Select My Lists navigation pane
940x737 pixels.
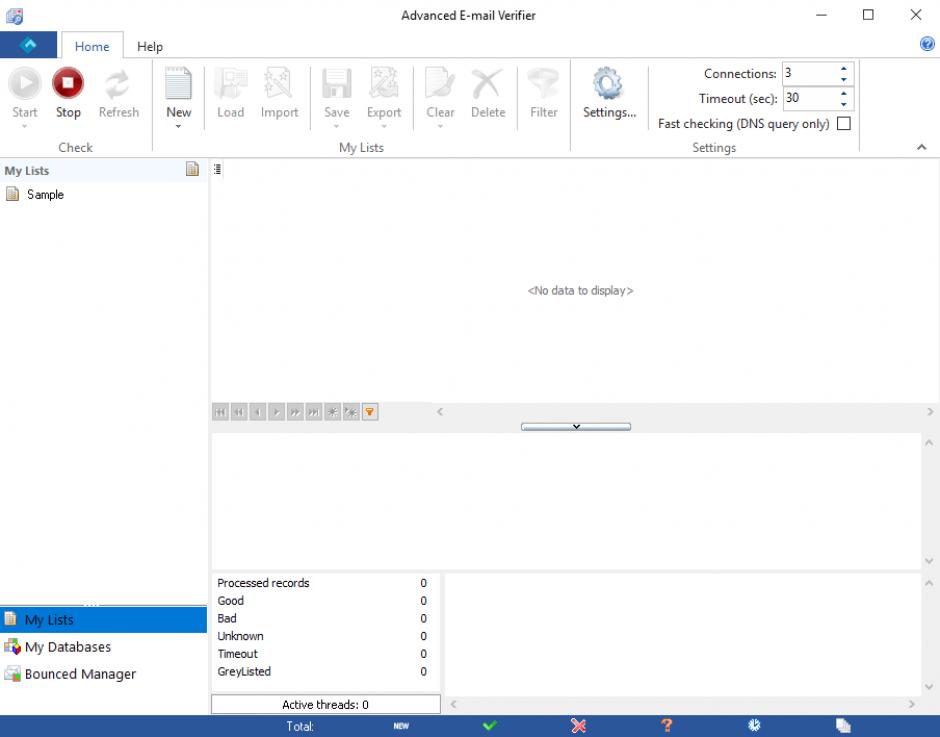[x=103, y=619]
